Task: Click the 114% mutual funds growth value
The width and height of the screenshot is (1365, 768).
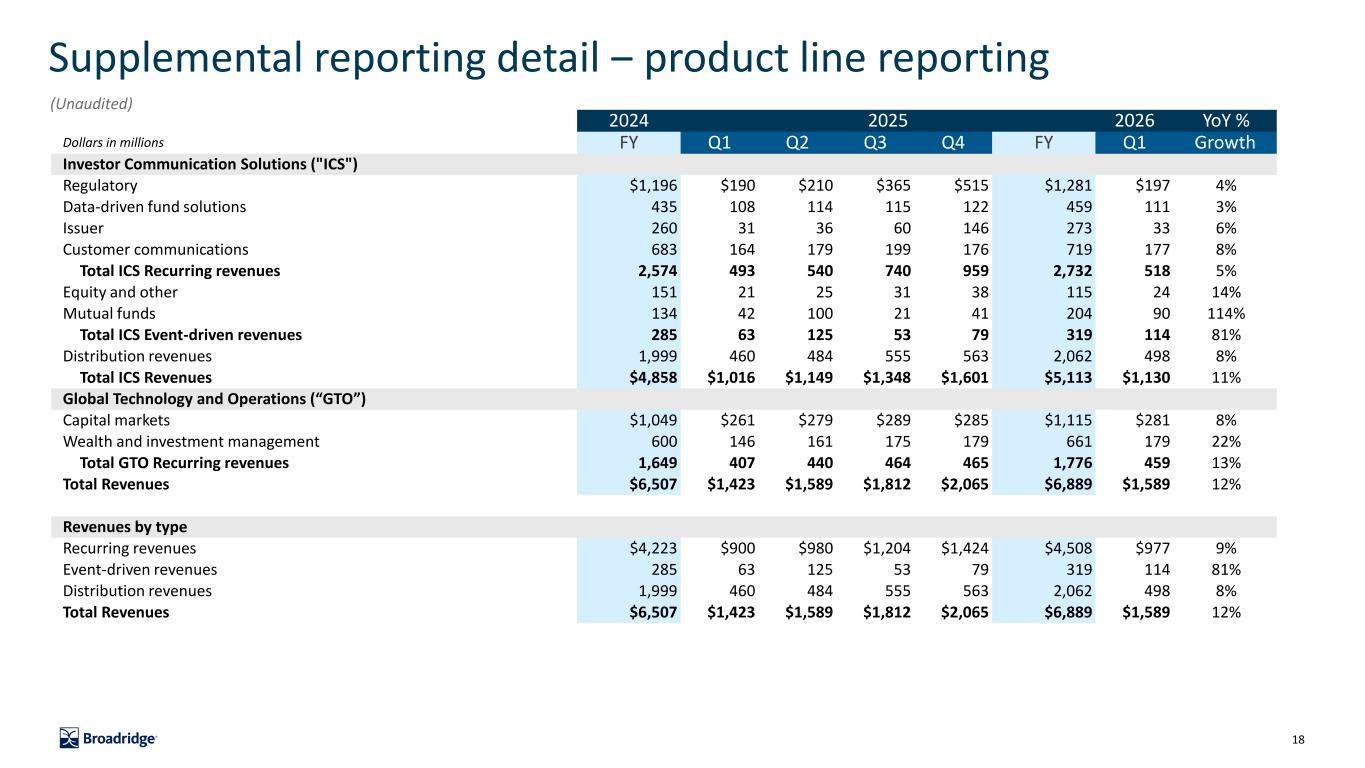Action: coord(1225,313)
